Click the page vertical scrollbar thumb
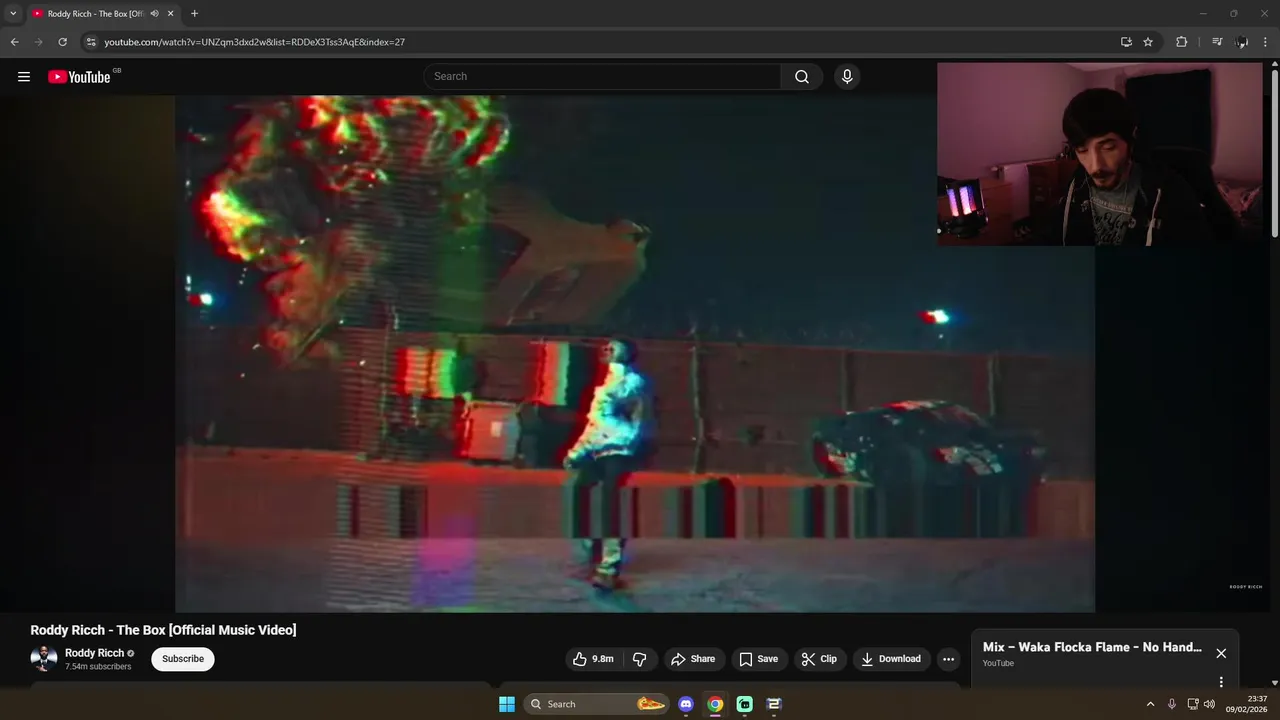 tap(1274, 153)
